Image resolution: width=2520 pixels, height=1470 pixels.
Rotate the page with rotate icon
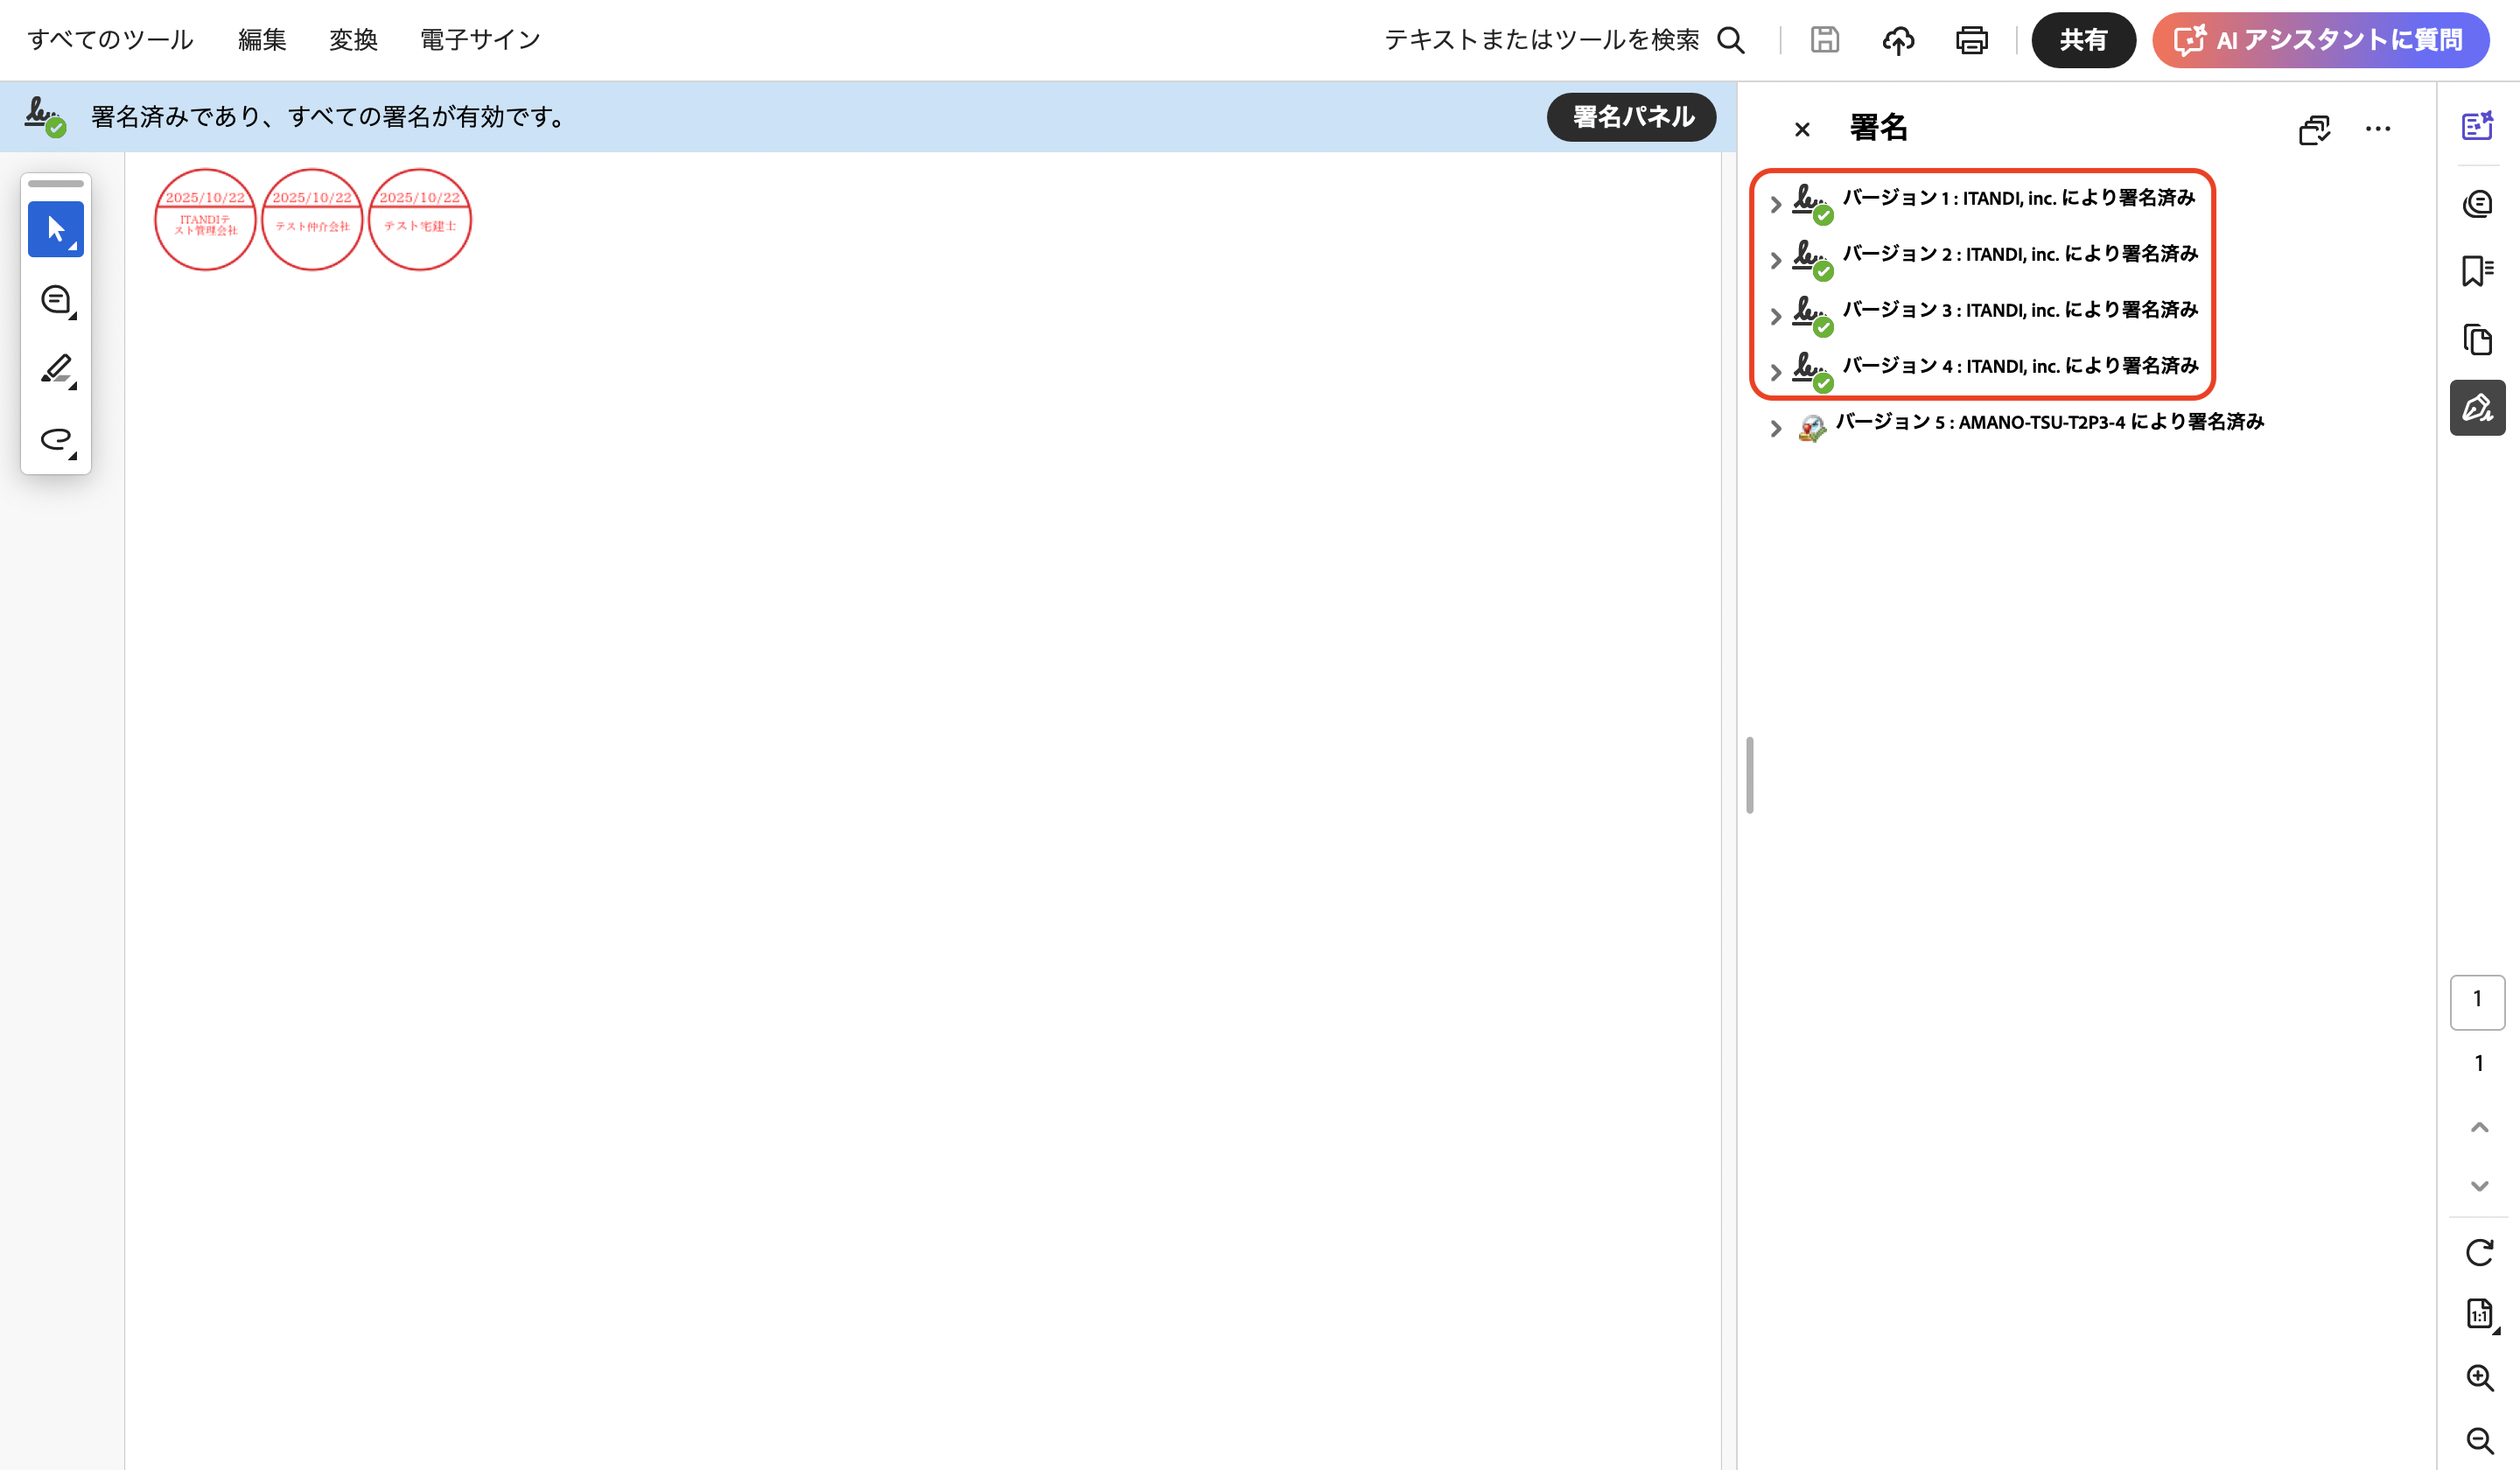pos(2479,1252)
